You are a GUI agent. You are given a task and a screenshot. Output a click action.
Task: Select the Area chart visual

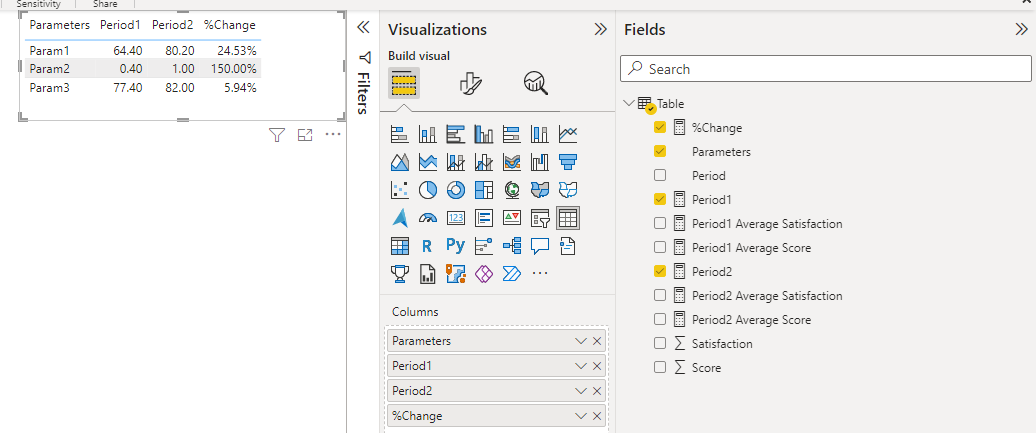400,162
